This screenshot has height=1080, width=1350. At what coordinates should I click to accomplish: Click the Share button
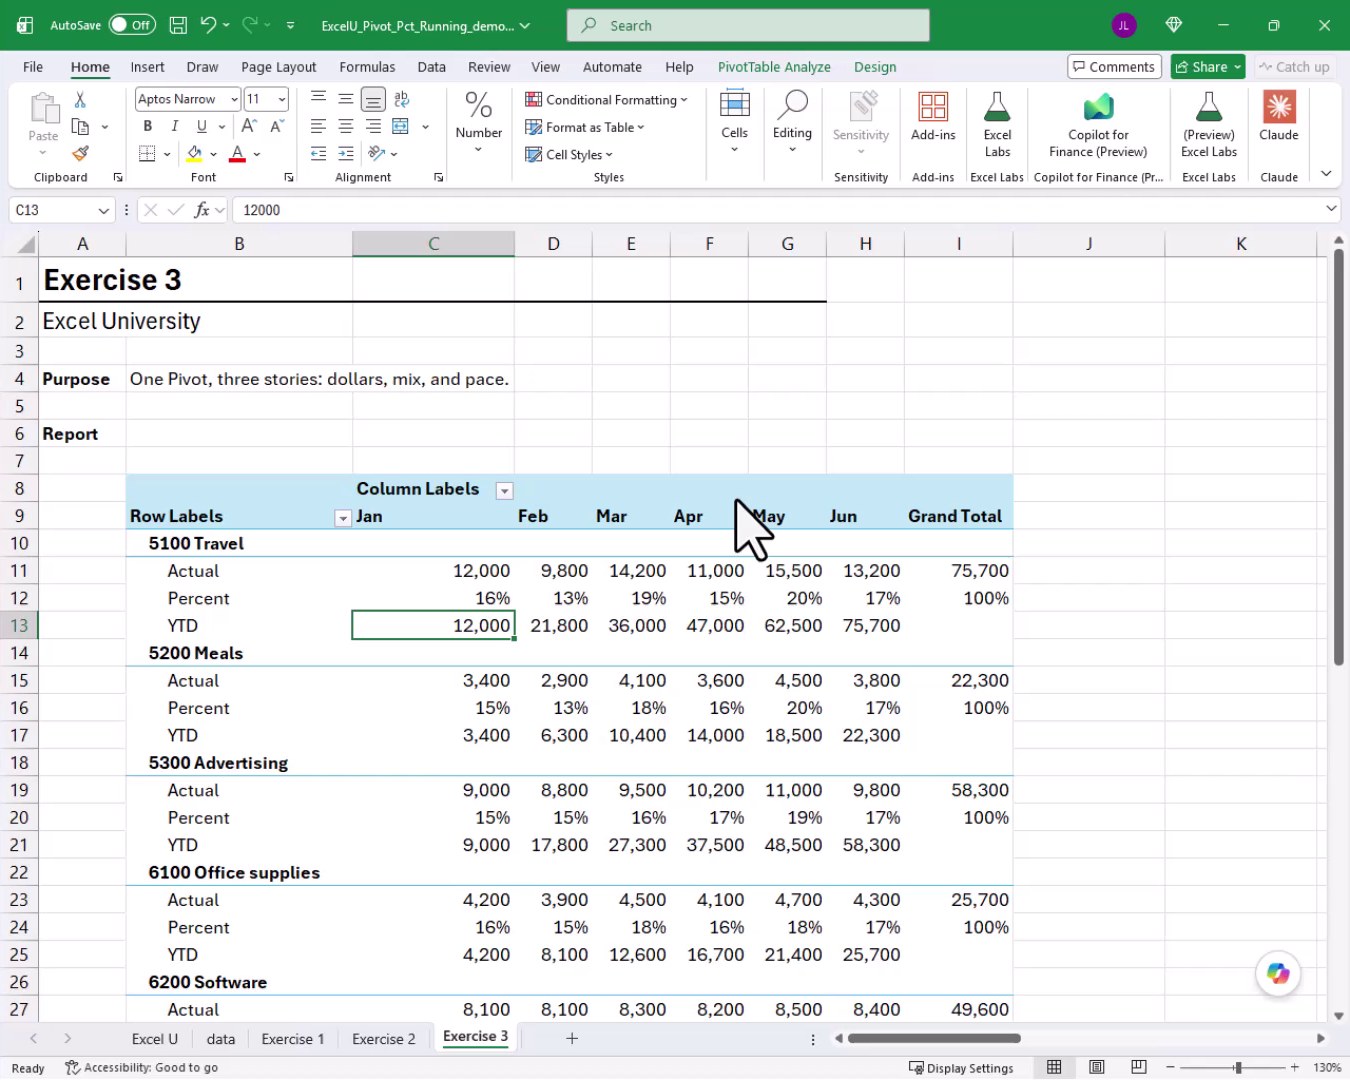tap(1208, 67)
